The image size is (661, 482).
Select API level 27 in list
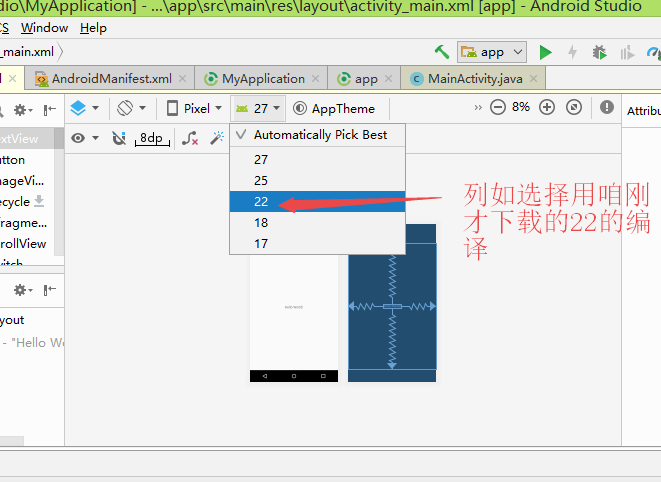pyautogui.click(x=317, y=159)
